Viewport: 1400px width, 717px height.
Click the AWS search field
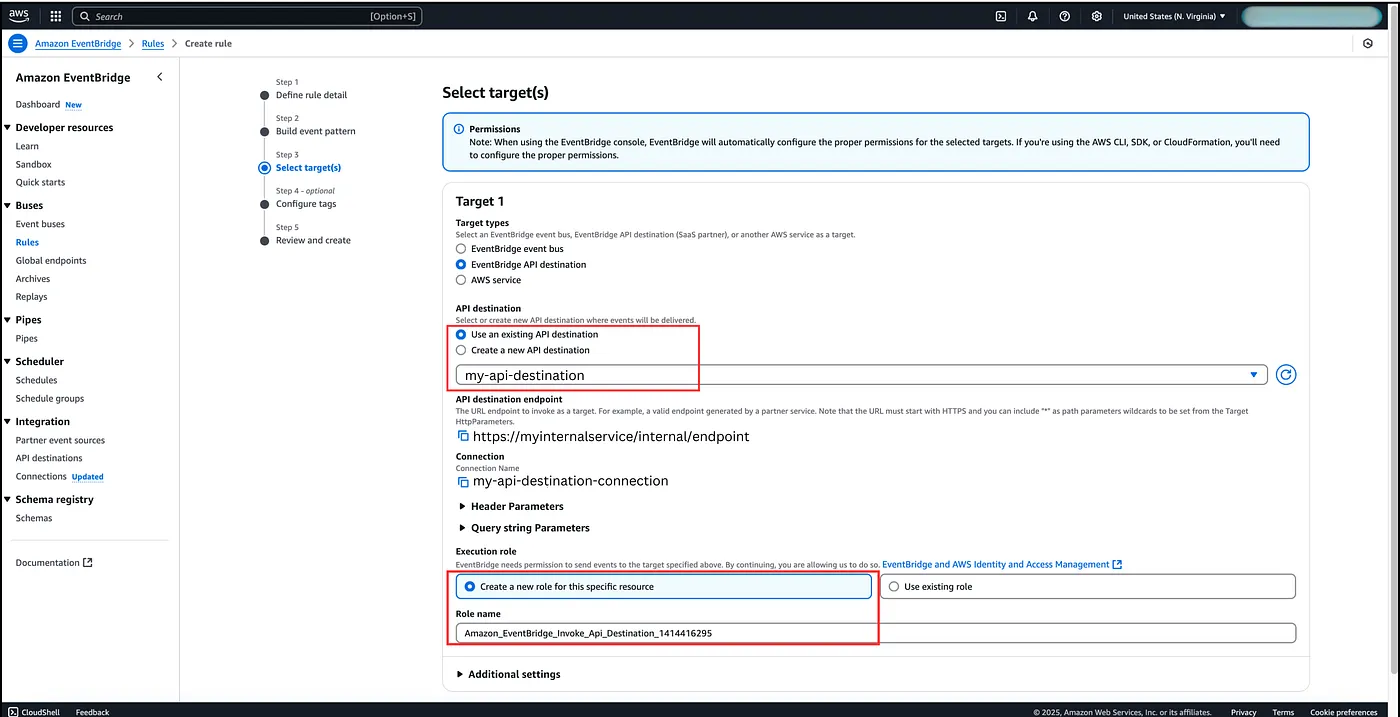click(247, 16)
